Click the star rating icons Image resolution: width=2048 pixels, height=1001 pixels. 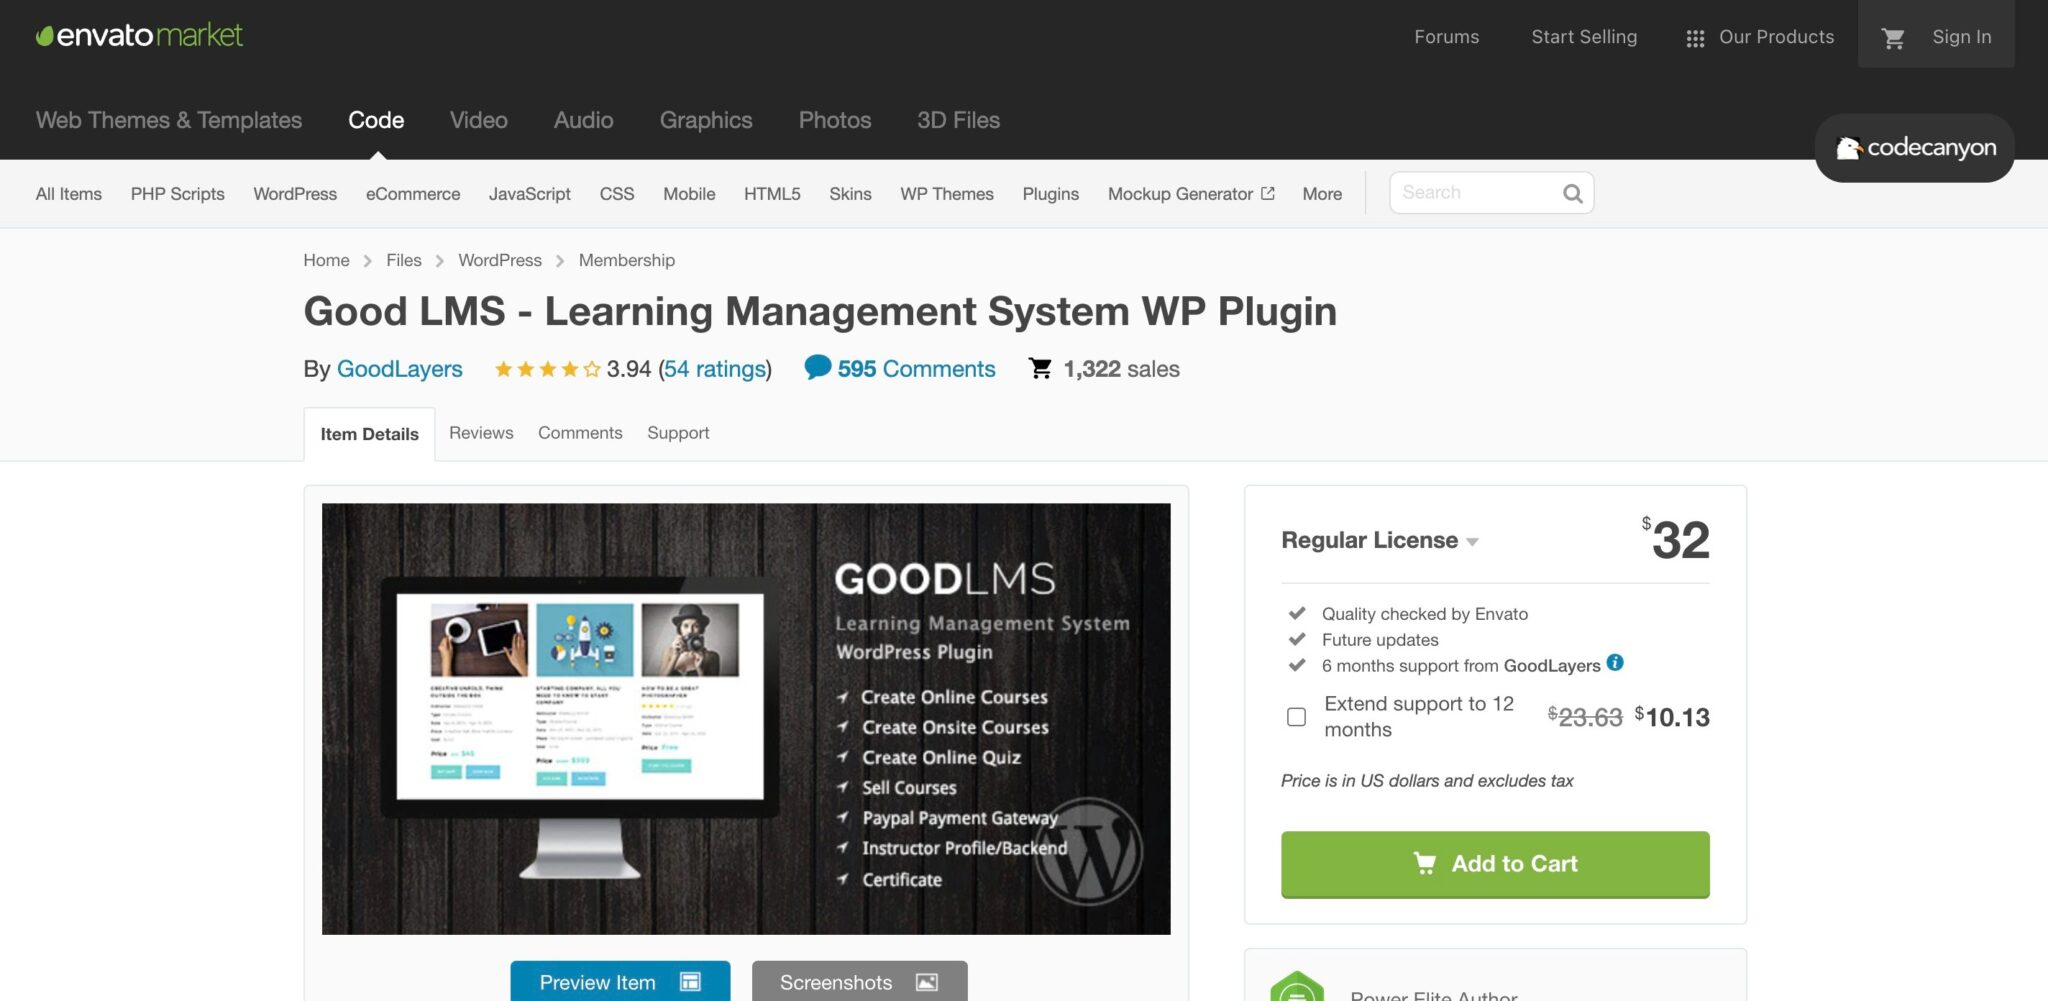point(547,369)
